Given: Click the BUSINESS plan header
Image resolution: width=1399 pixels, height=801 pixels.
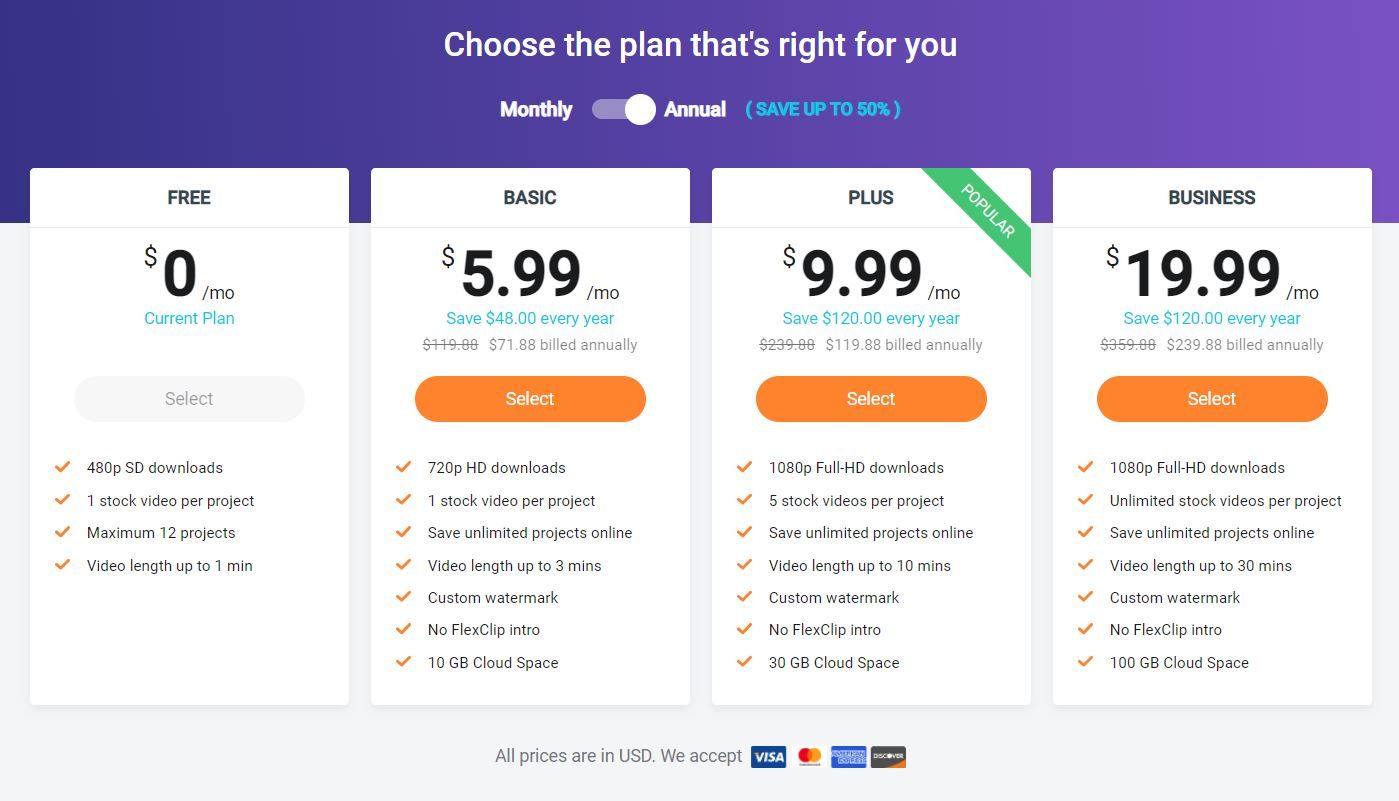Looking at the screenshot, I should pos(1212,197).
